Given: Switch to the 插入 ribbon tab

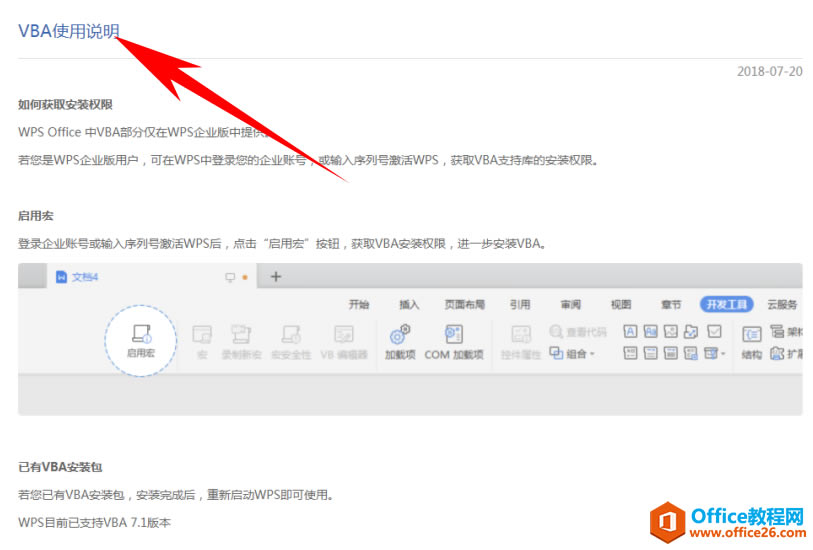Looking at the screenshot, I should 409,304.
